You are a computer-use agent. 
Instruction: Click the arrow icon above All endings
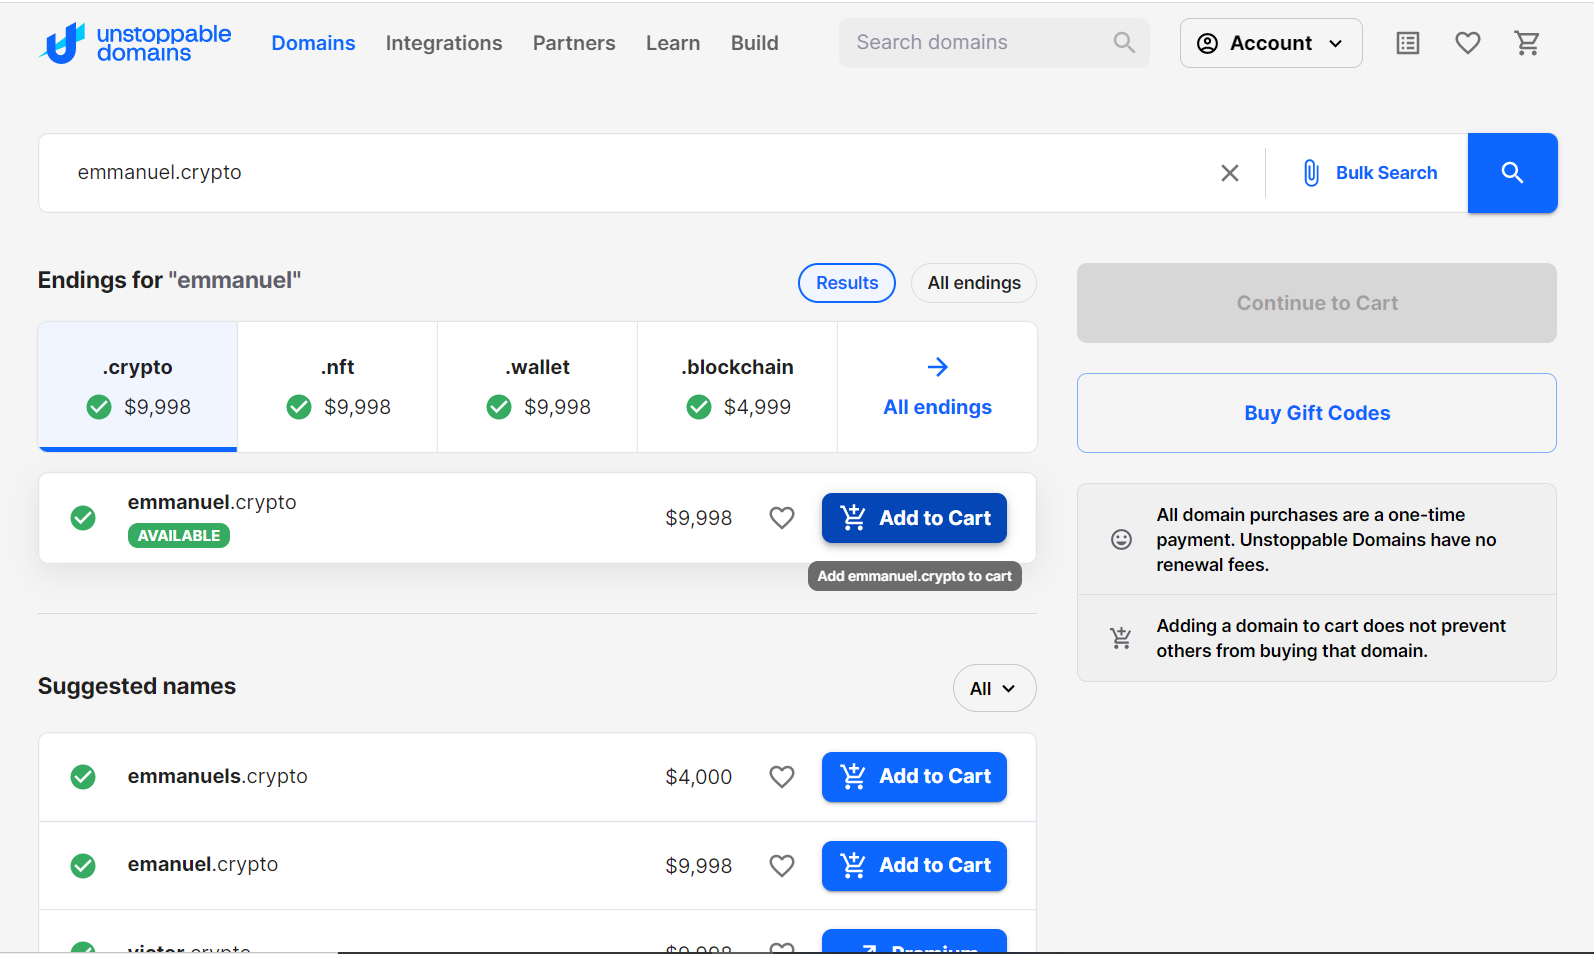[938, 367]
